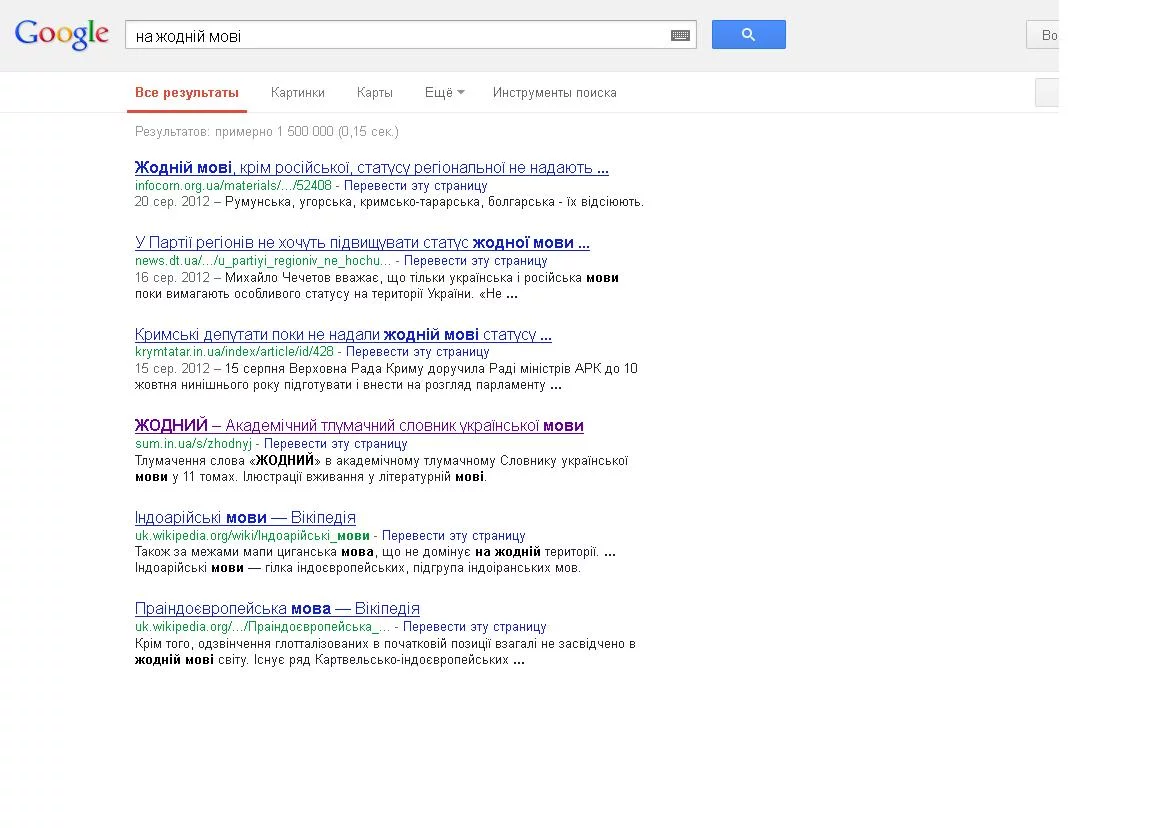Open Індоарійські мови — Вікіпедія result
1152x836 pixels.
pyautogui.click(x=245, y=517)
